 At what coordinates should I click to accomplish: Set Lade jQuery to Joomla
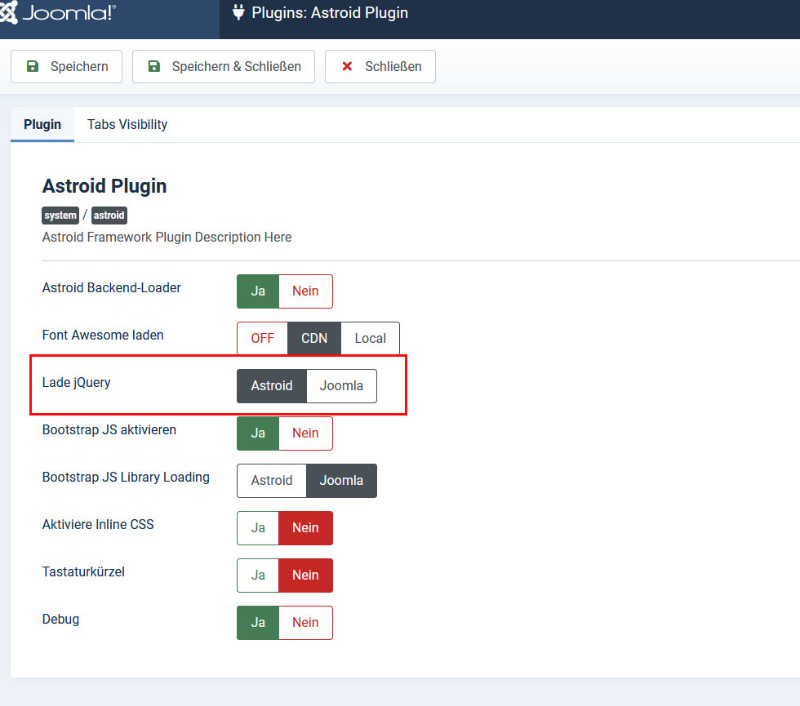tap(341, 386)
